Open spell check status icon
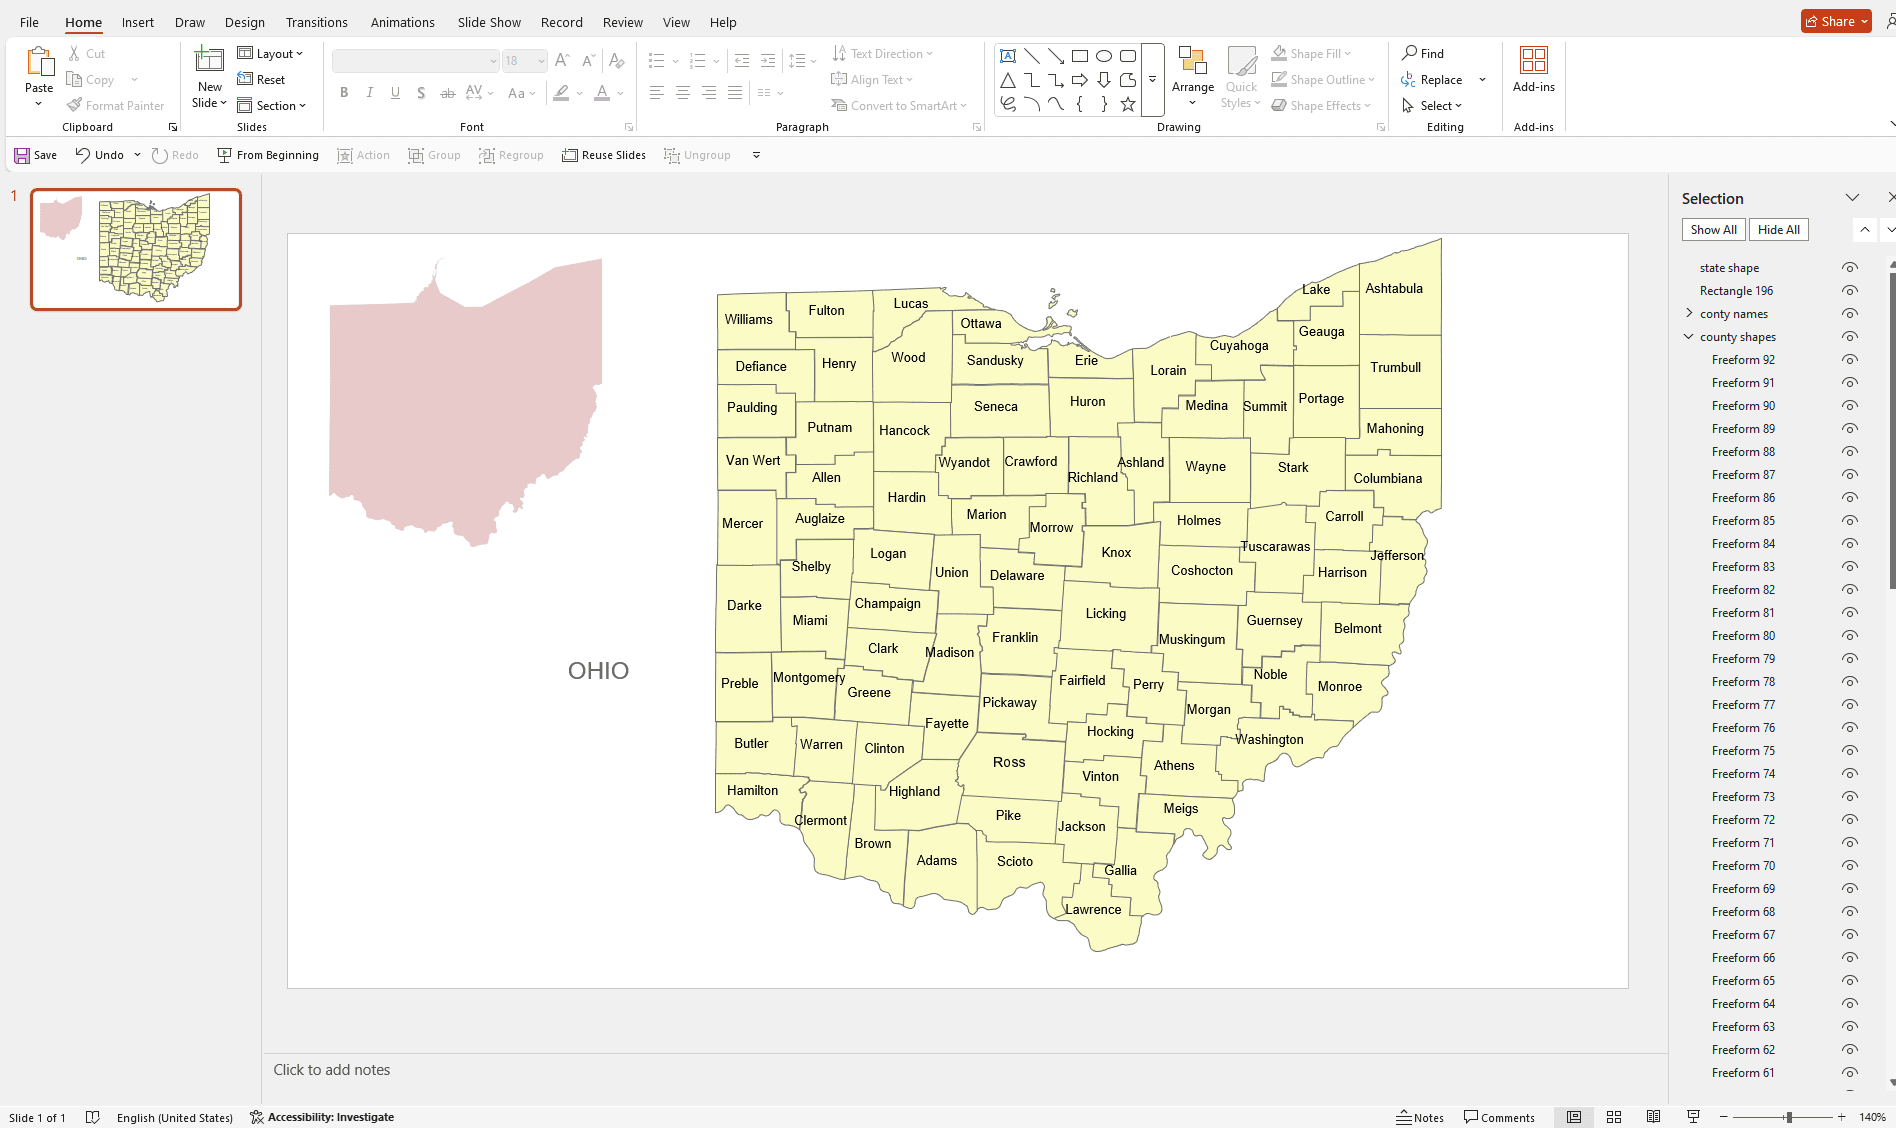Screen dimensions: 1896x1128 coord(93,1117)
